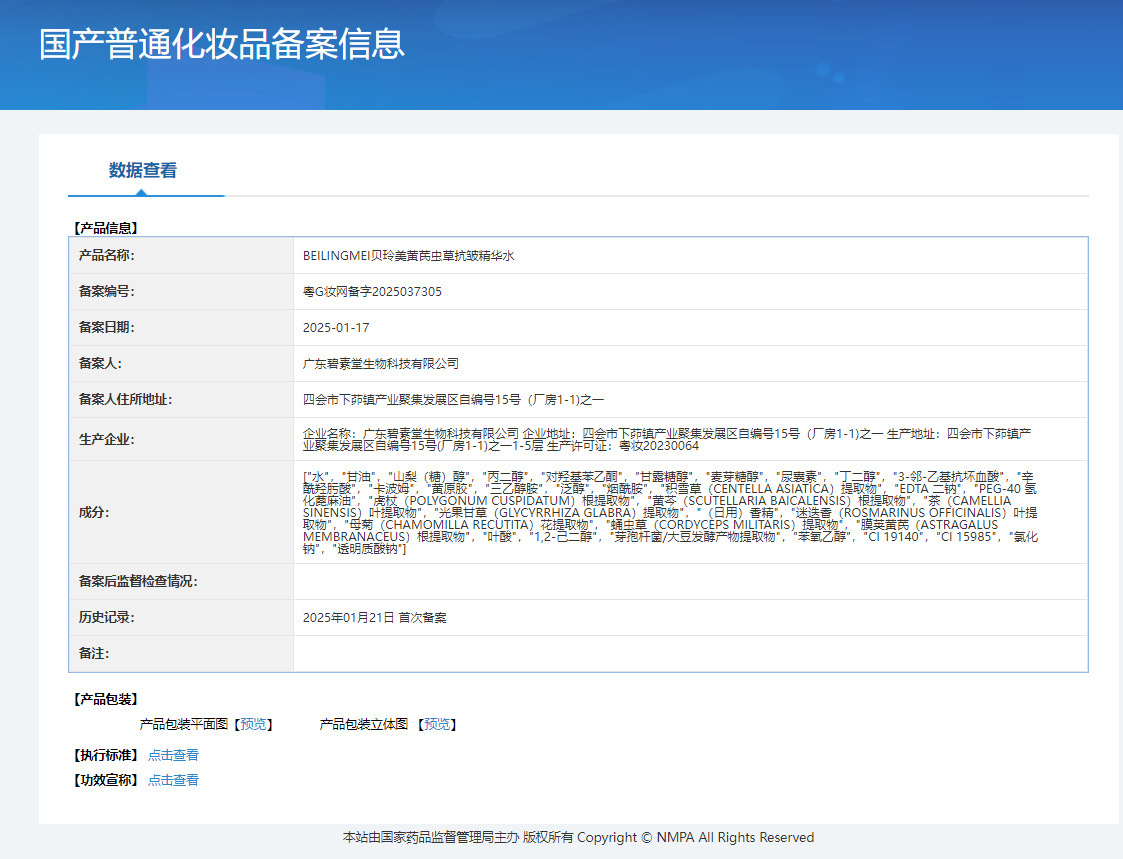Viewport: 1123px width, 859px height.
Task: Click the 【执行标准】 label
Action: (105, 755)
